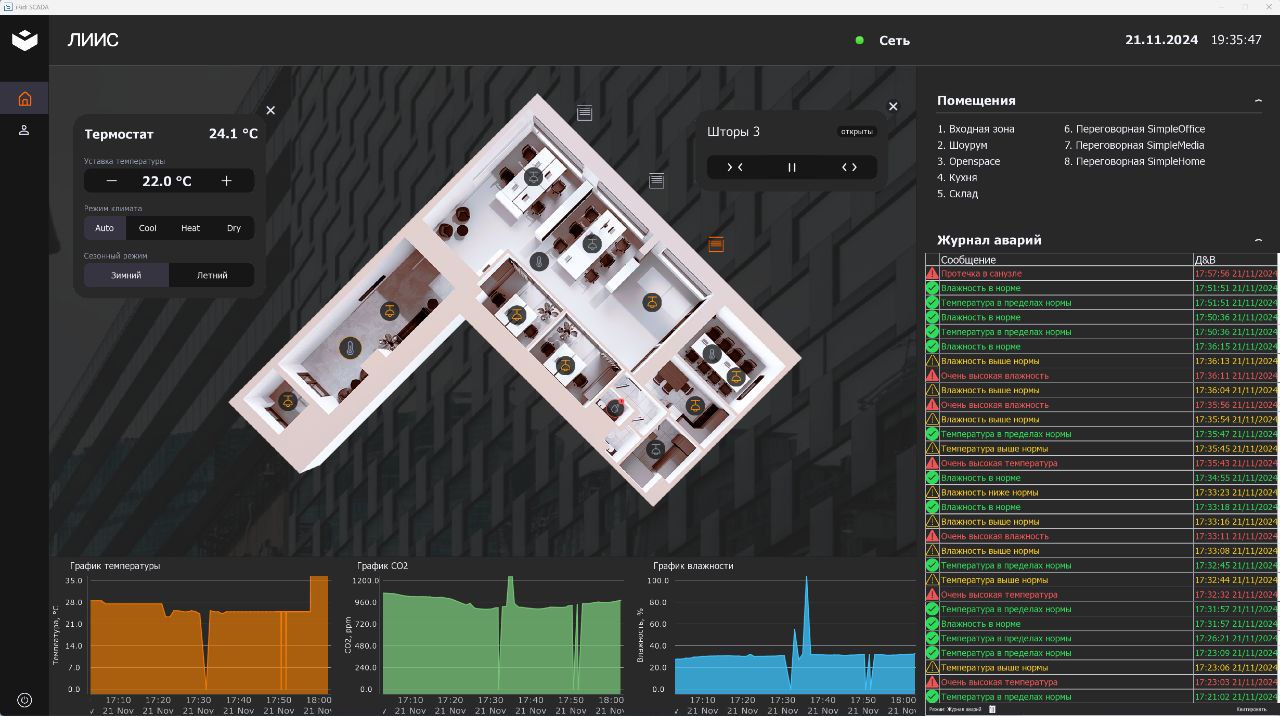
Task: Decrease the temperature setpoint with minus
Action: click(112, 181)
